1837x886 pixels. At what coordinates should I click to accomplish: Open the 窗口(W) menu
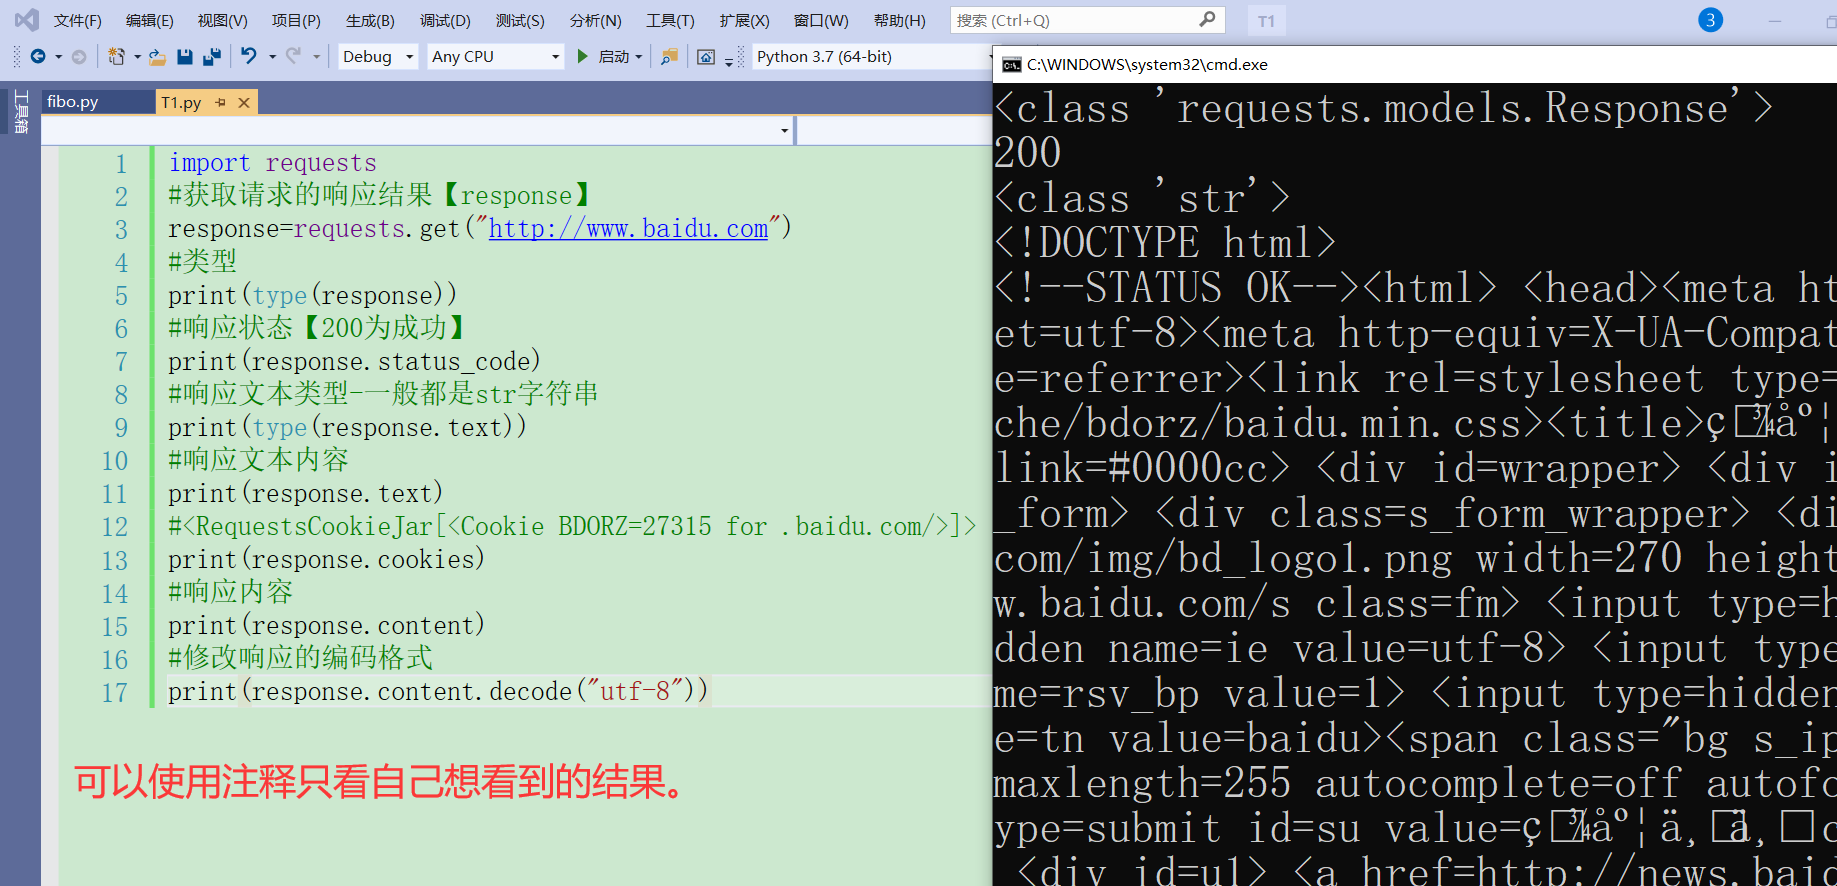(x=821, y=20)
